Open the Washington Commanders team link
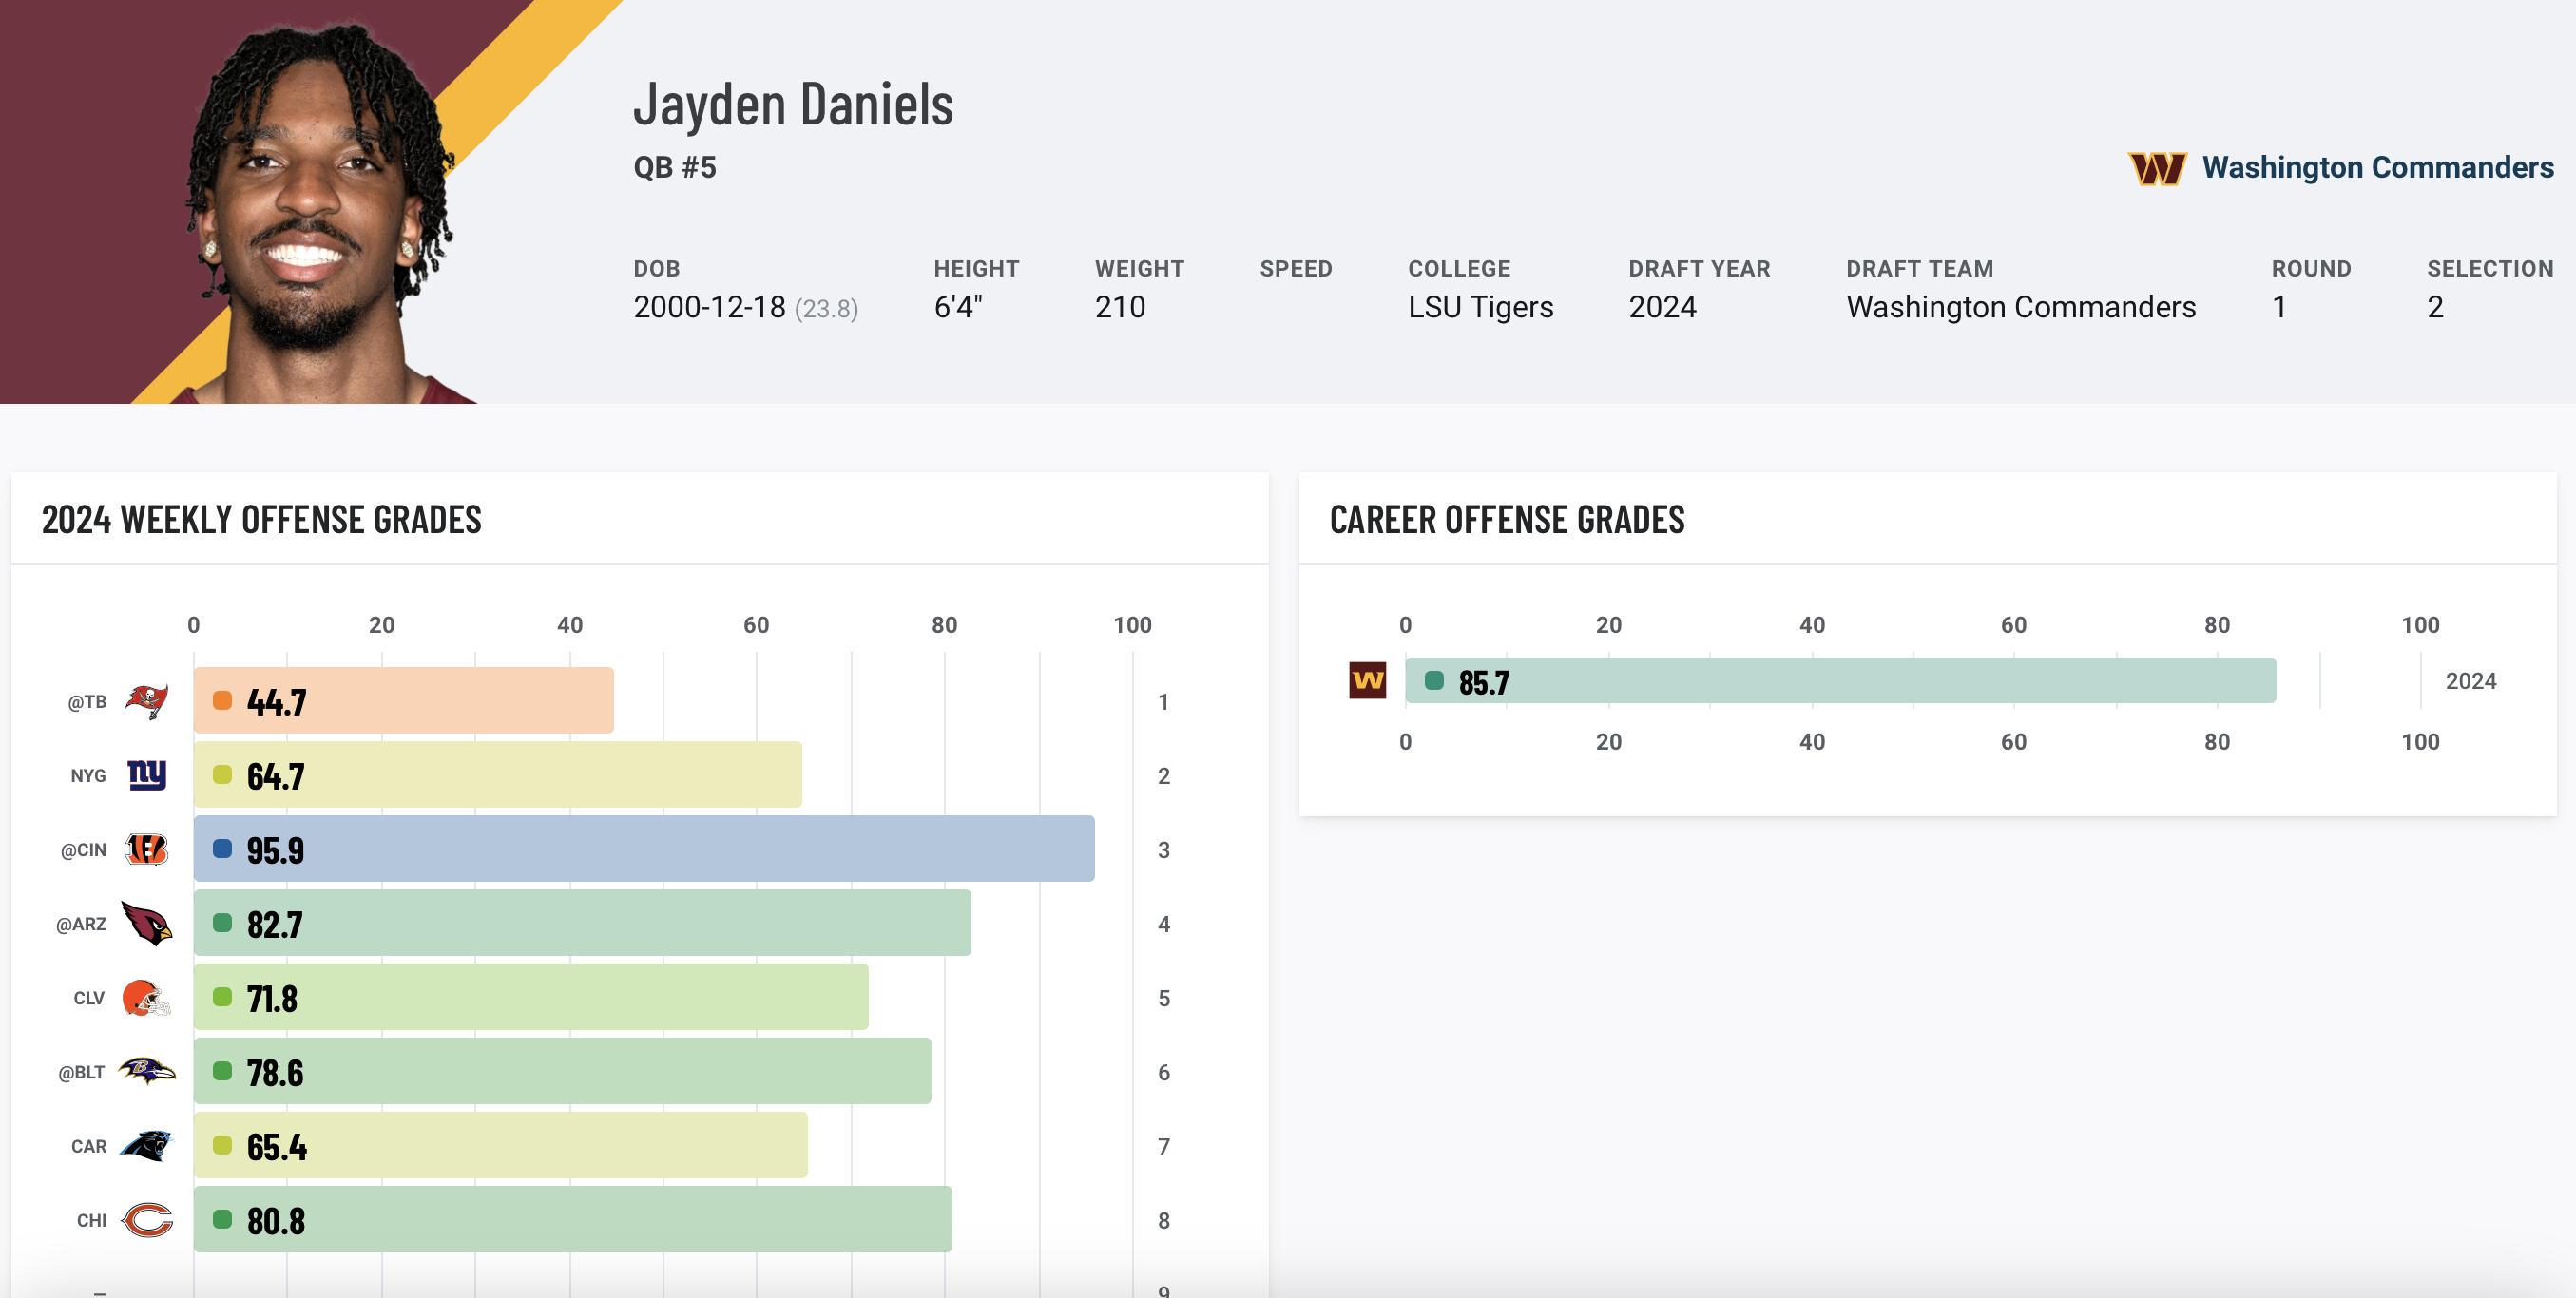Viewport: 2576px width, 1298px height. [2377, 167]
